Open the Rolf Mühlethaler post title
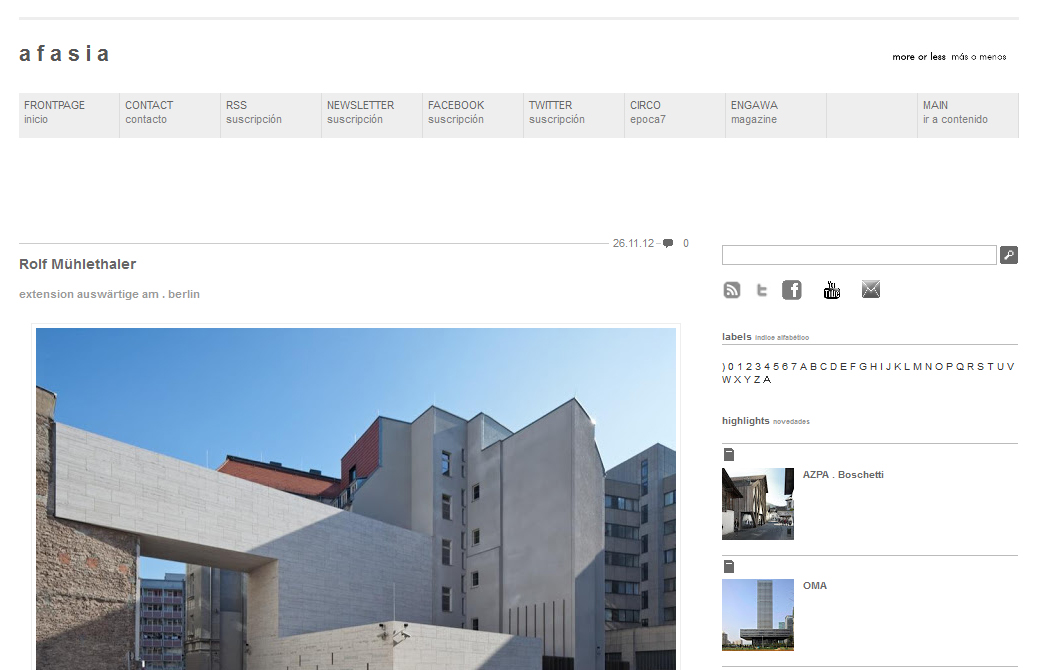 tap(78, 264)
